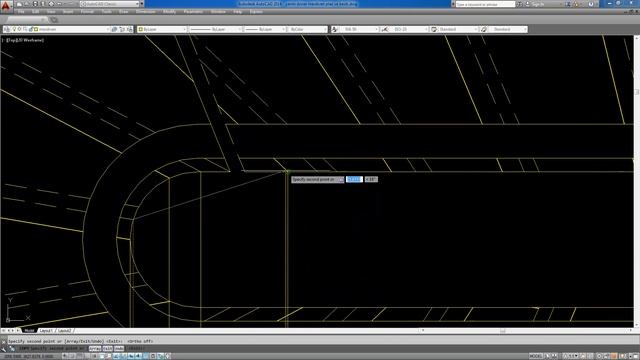Open the ByColor plot style dropdown
Image resolution: width=640 pixels, height=360 pixels.
tap(307, 29)
